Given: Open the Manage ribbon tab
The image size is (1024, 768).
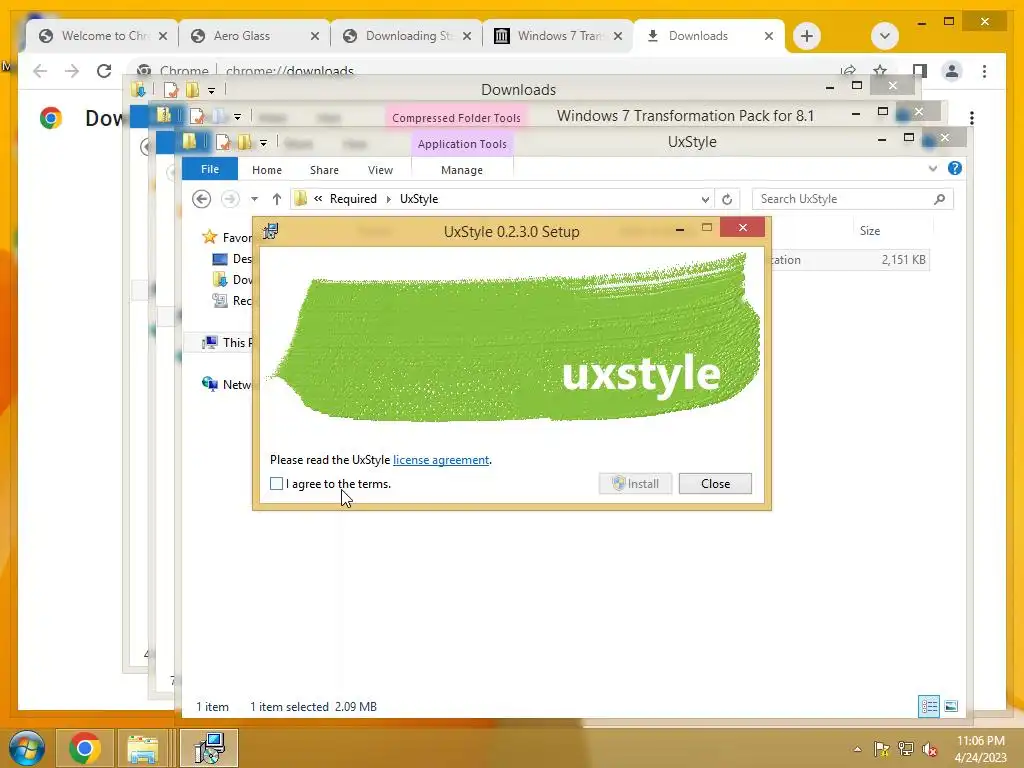Looking at the screenshot, I should [462, 170].
